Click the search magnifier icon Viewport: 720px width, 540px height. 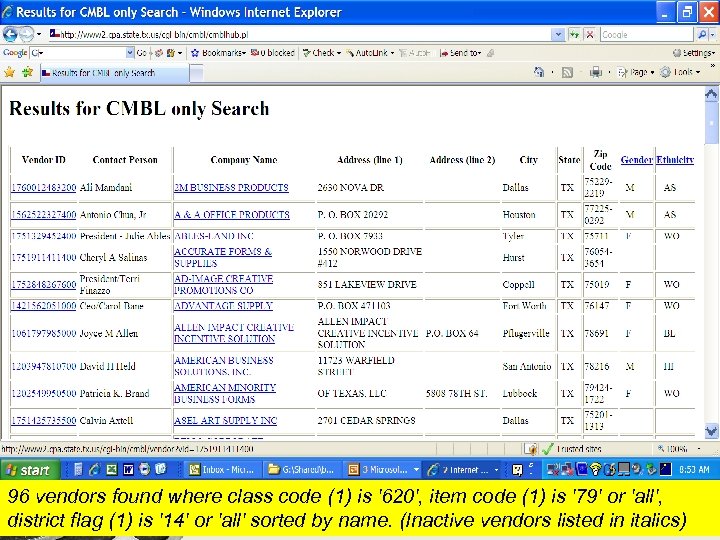702,34
